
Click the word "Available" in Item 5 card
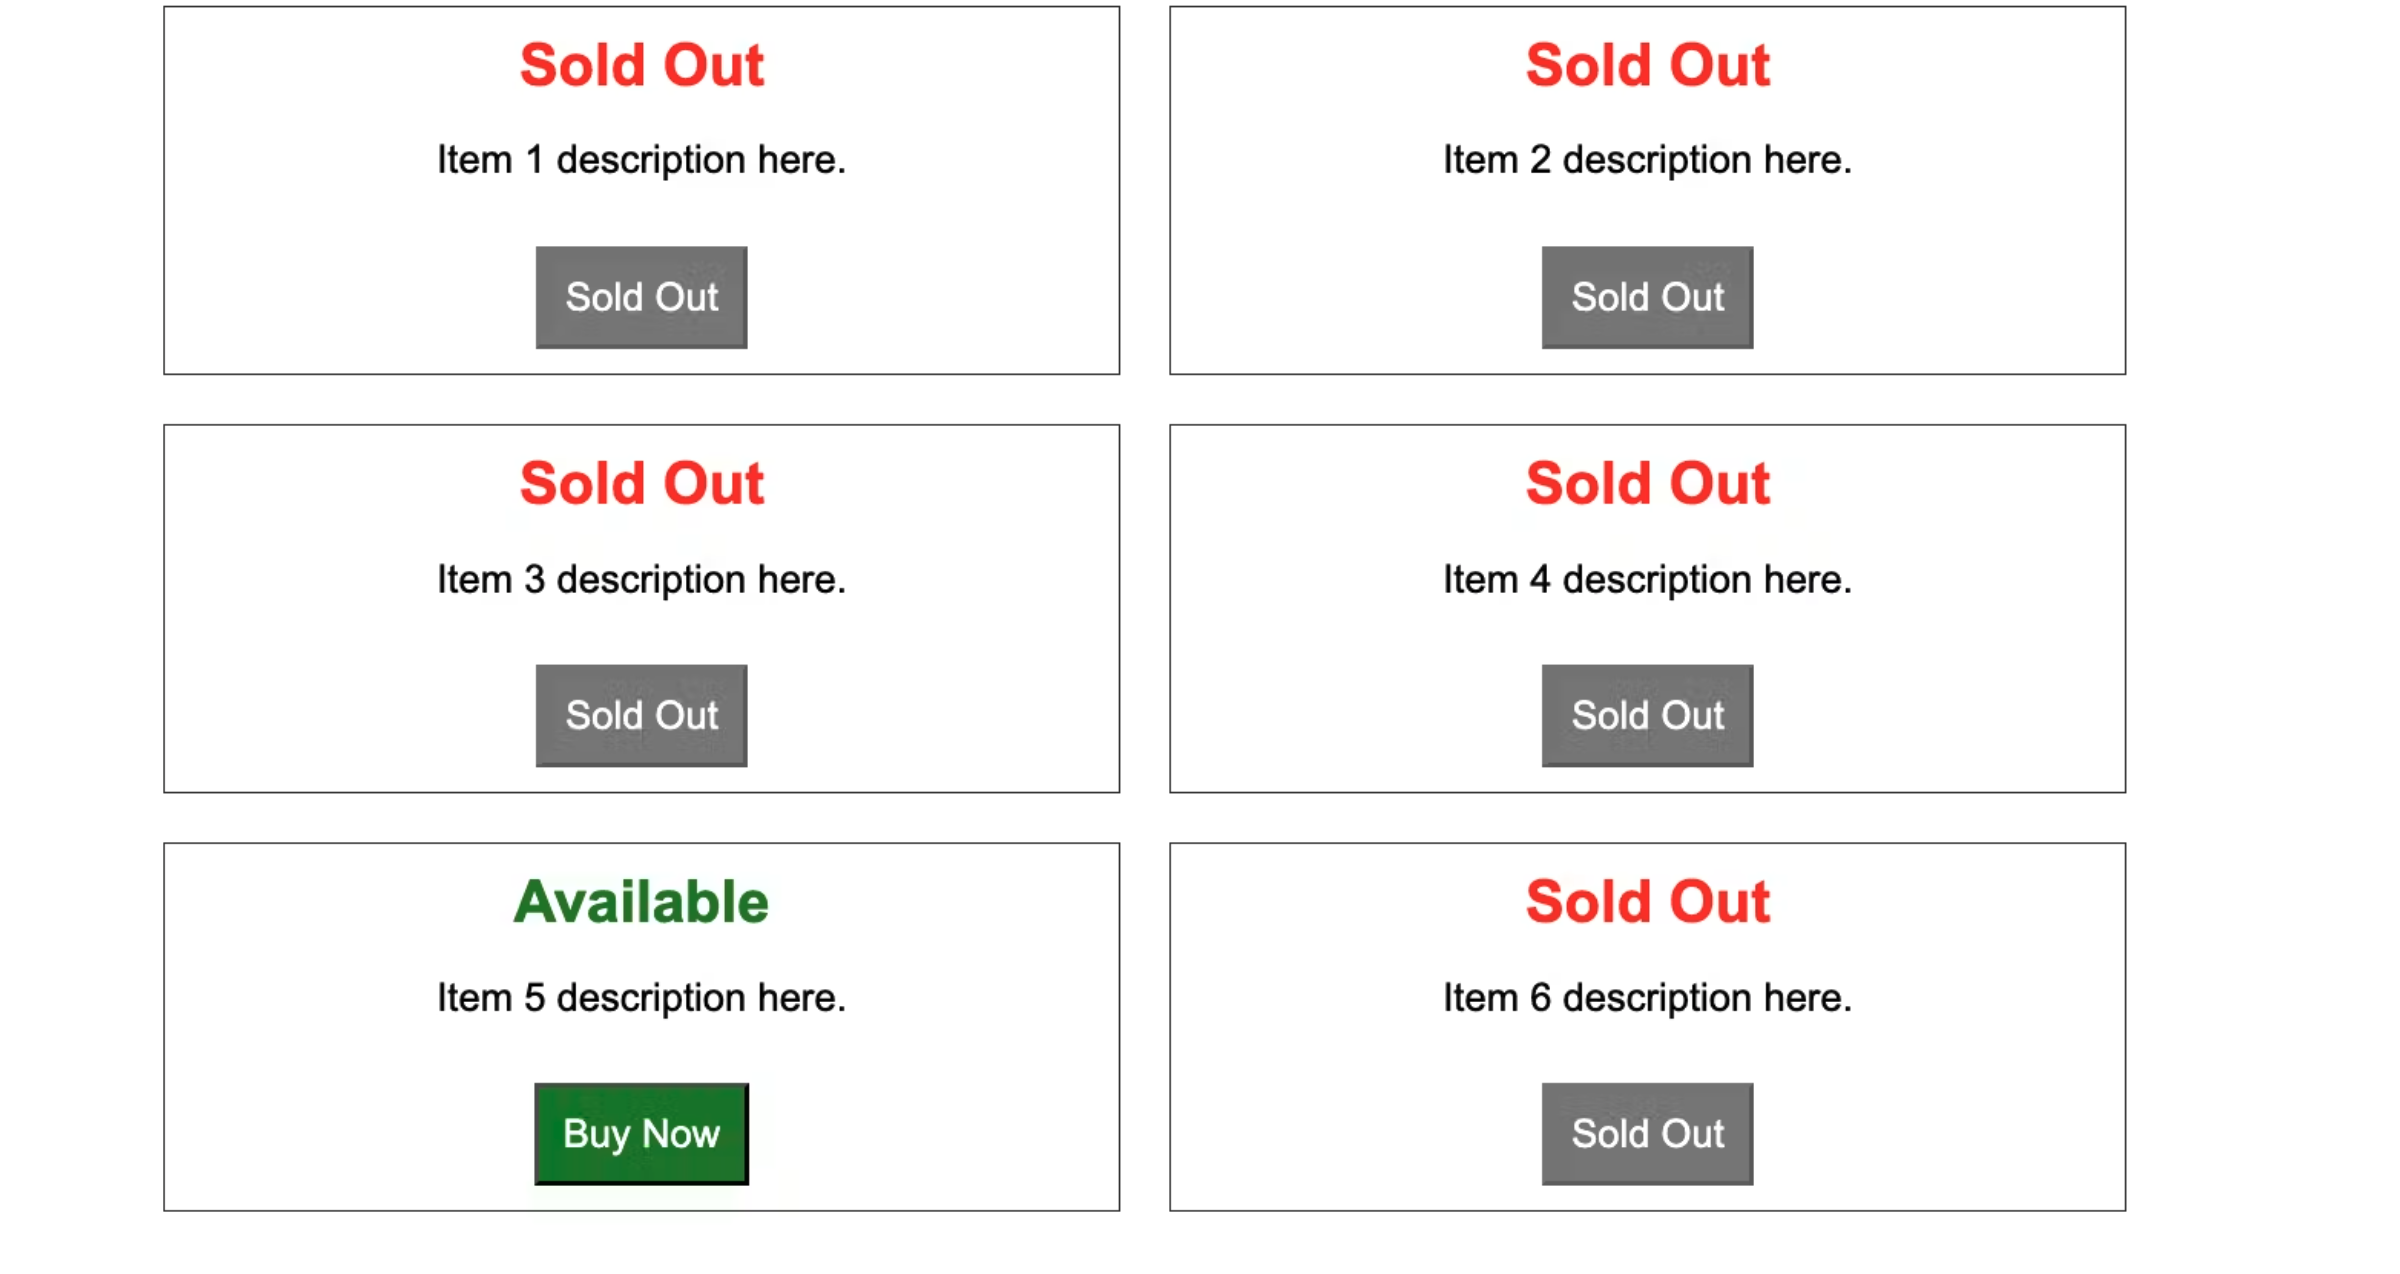[641, 902]
